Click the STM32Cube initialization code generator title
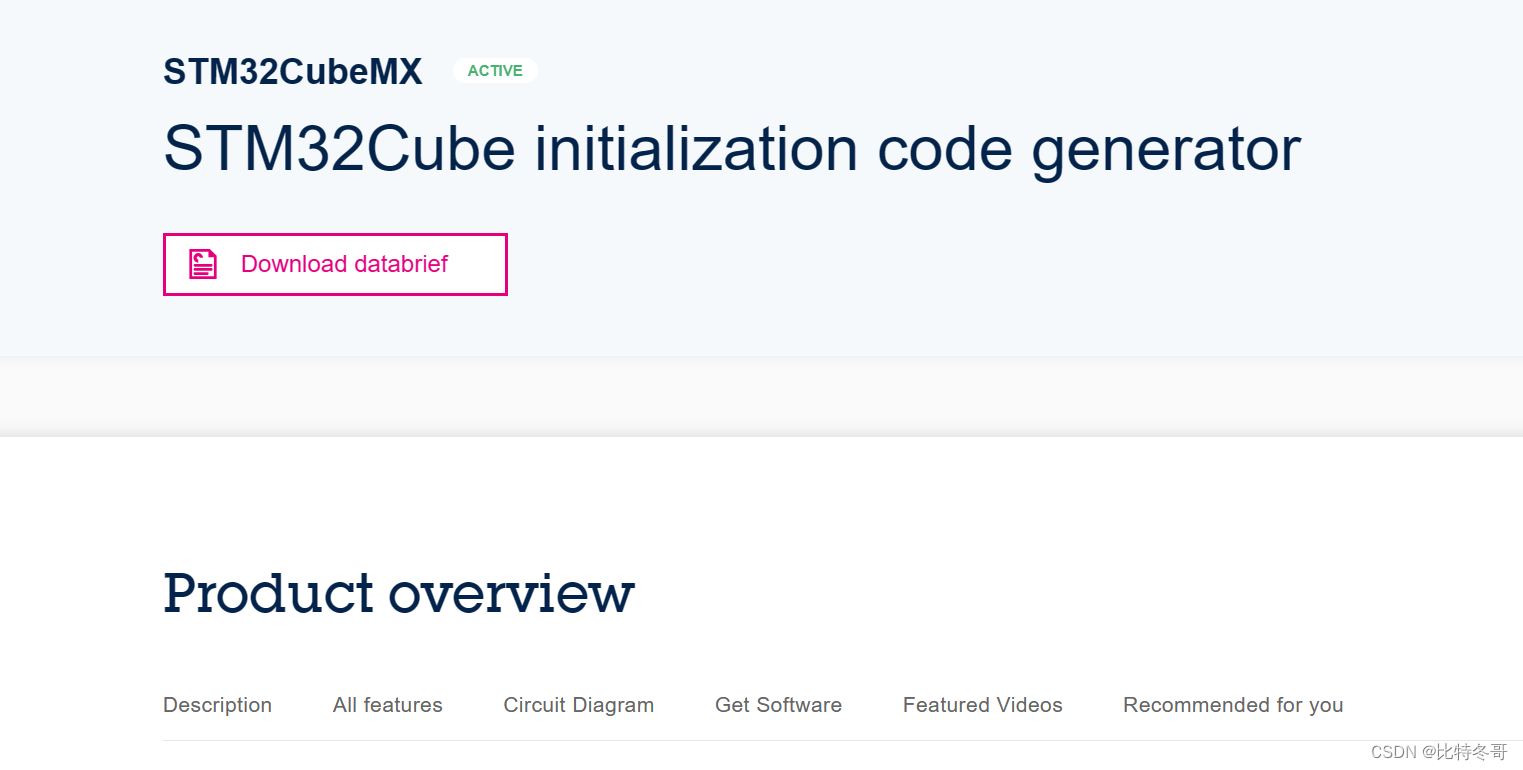The width and height of the screenshot is (1523, 770). [732, 149]
